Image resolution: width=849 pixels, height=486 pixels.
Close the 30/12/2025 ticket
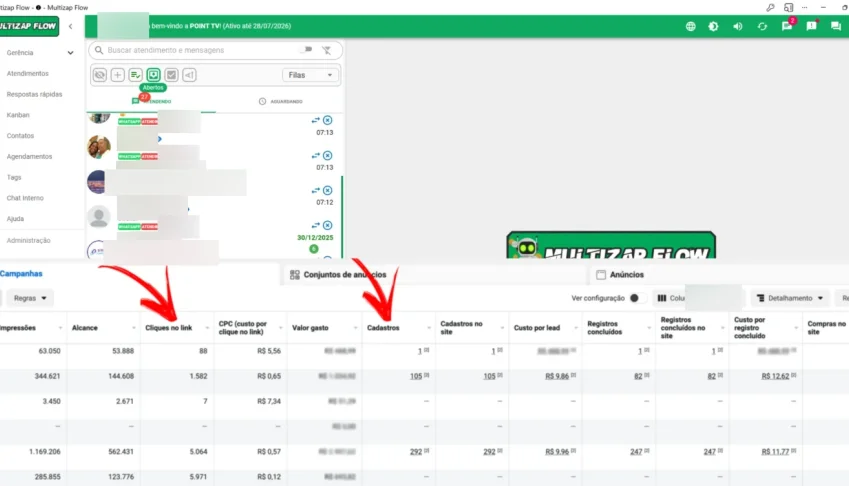tap(328, 225)
